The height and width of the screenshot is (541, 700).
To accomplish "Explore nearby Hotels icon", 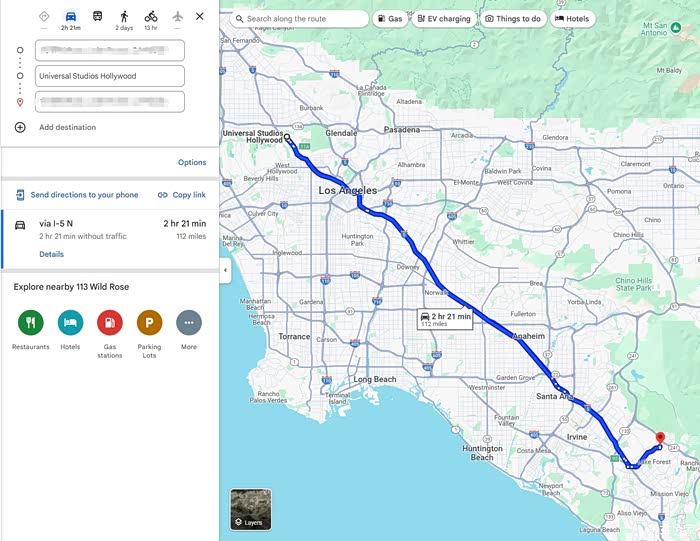I will tap(71, 322).
